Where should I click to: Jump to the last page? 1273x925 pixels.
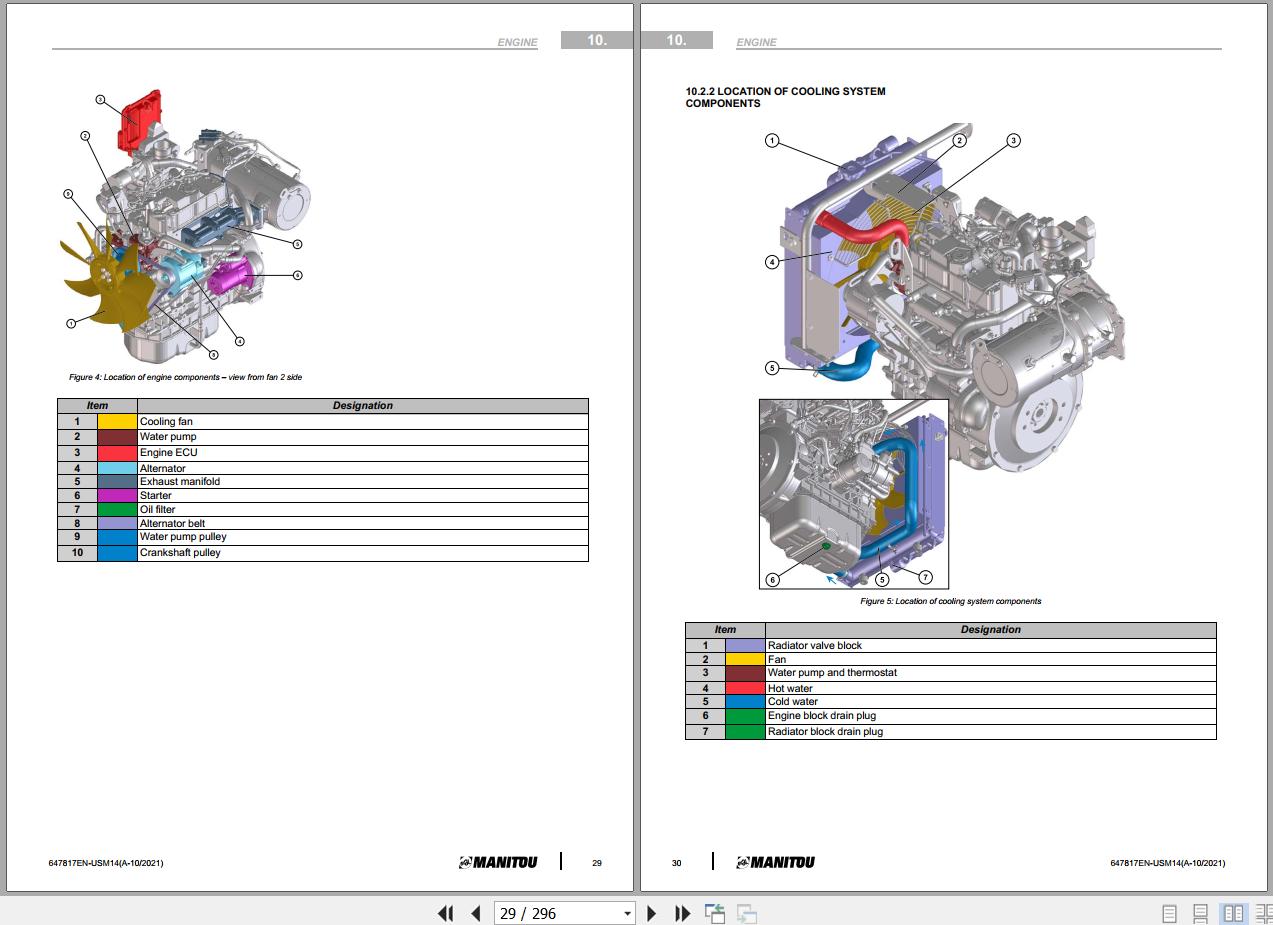click(x=683, y=913)
